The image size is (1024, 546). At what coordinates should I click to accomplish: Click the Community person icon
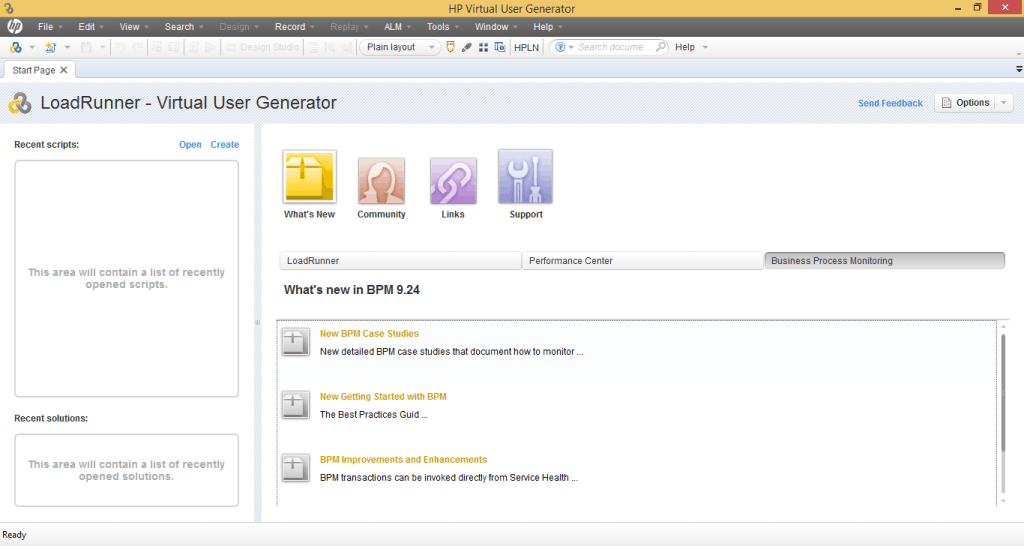381,180
